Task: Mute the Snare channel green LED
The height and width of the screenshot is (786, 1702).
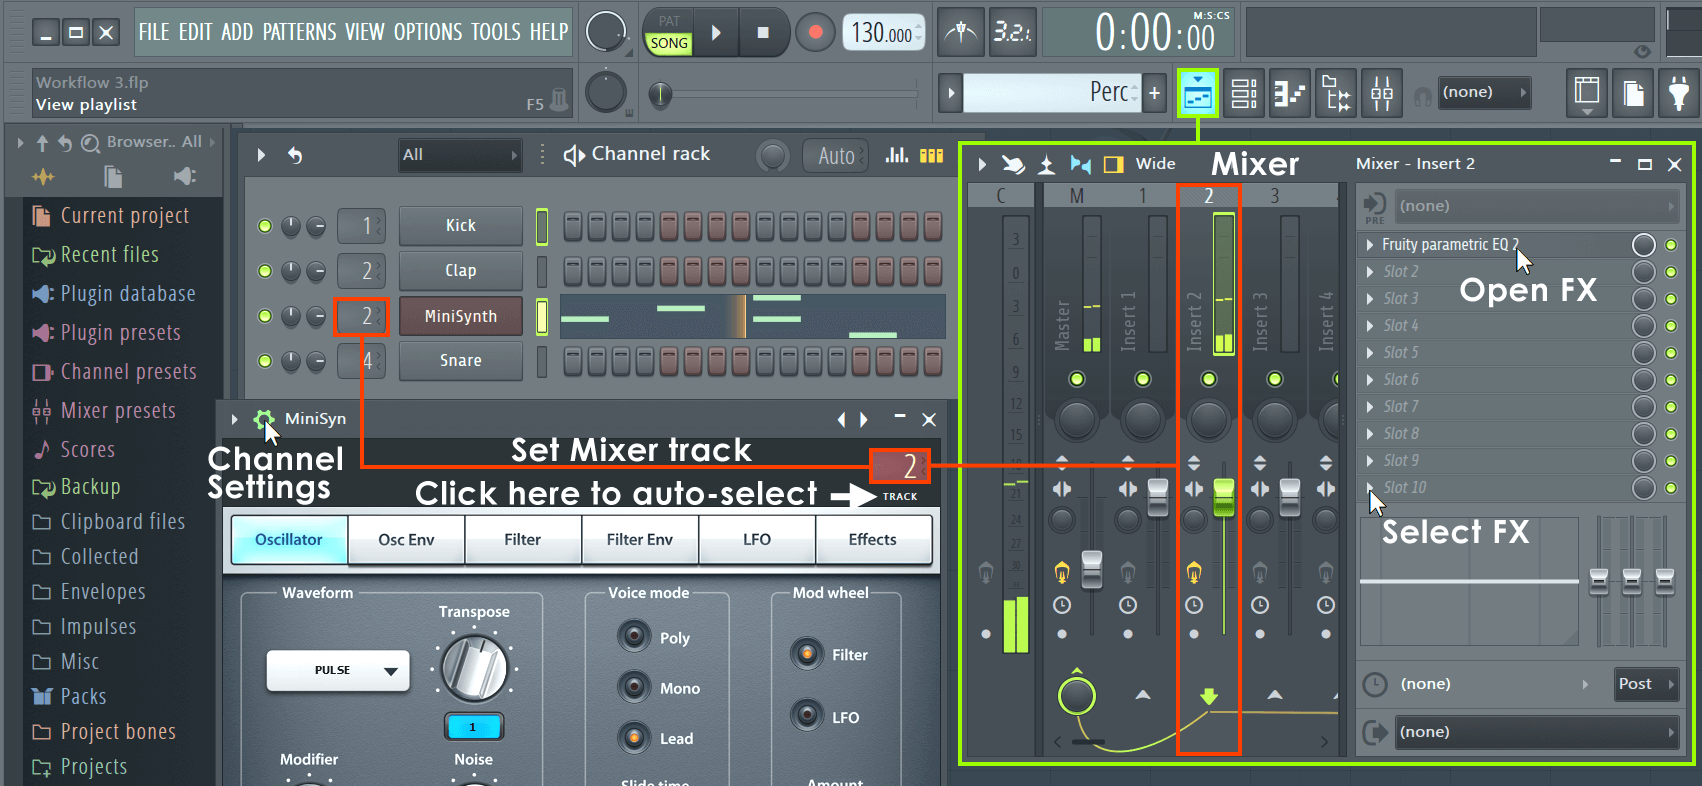Action: [265, 361]
